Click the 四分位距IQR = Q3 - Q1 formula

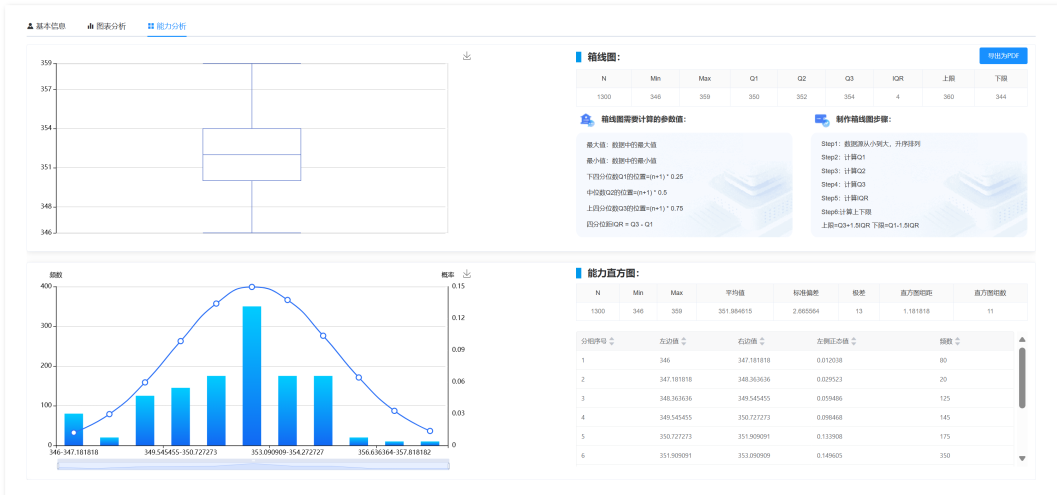[x=620, y=224]
